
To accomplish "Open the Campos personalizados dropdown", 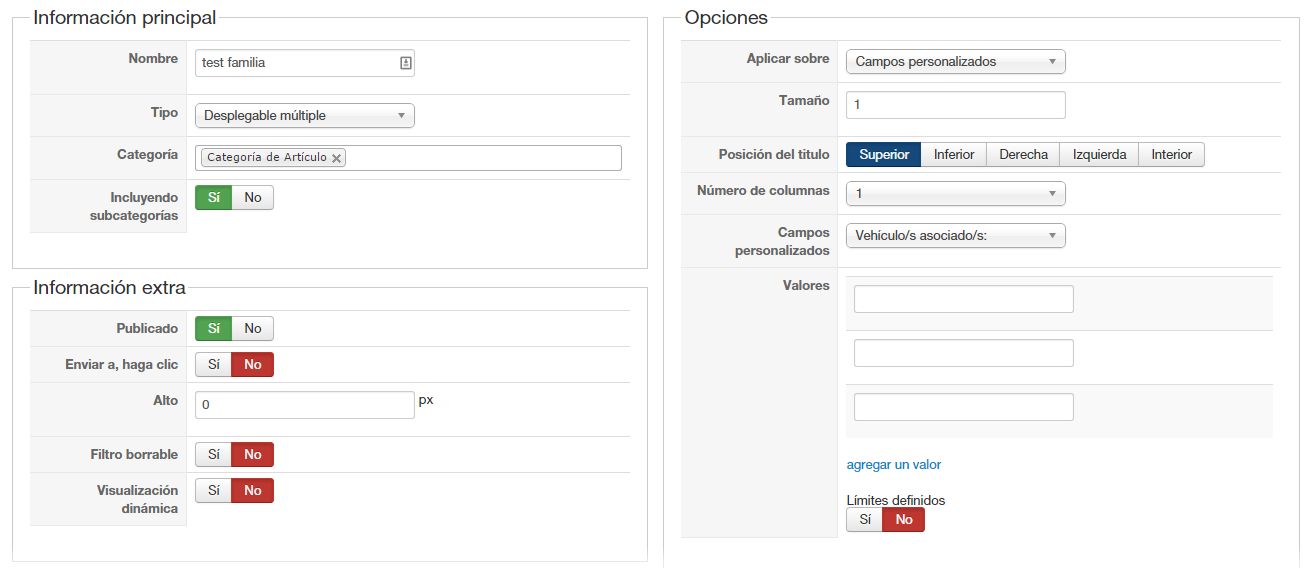I will [955, 236].
